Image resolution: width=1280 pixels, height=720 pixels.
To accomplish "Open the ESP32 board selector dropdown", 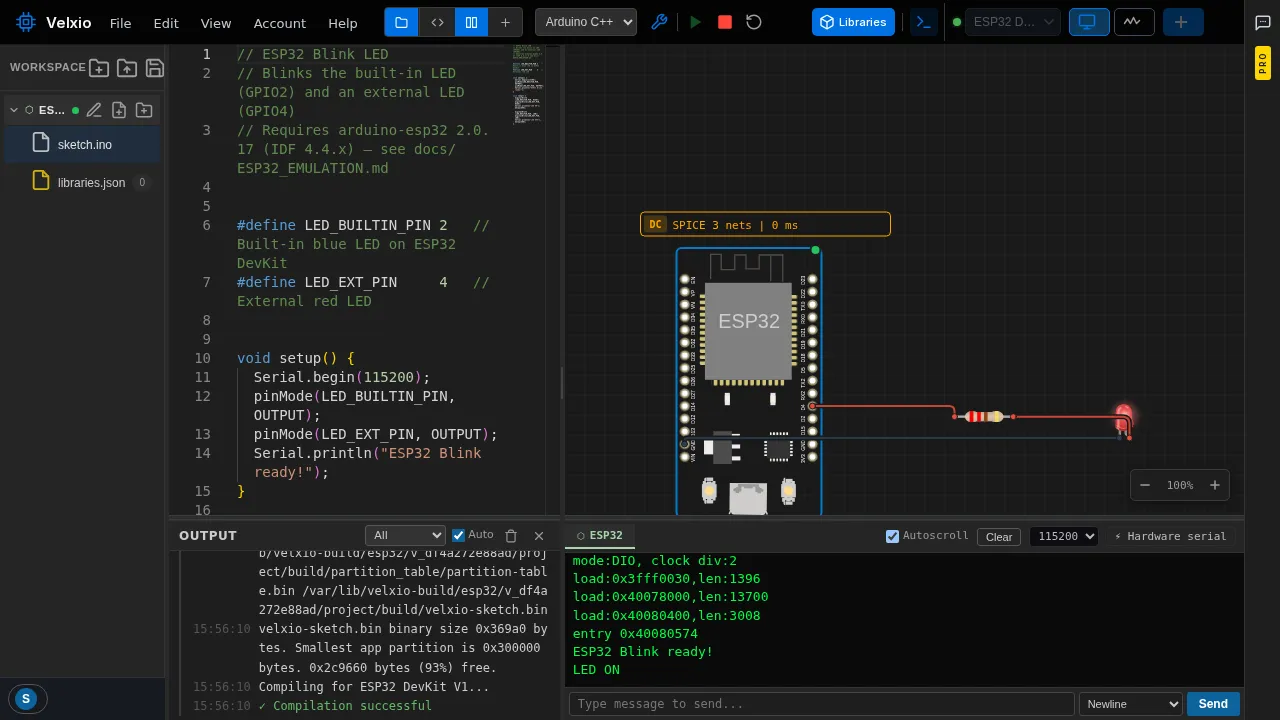I will pos(1012,22).
